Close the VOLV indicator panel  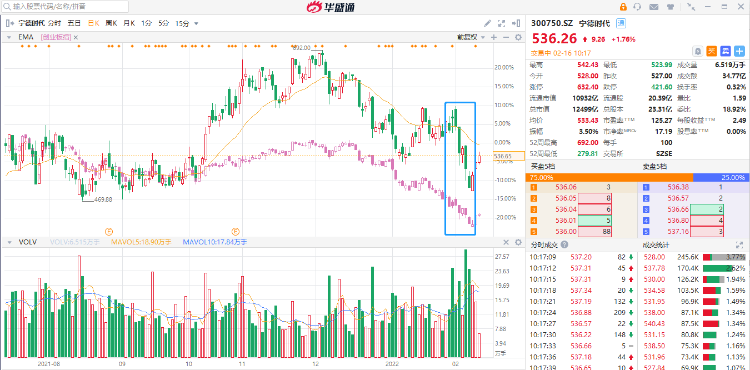click(506, 242)
